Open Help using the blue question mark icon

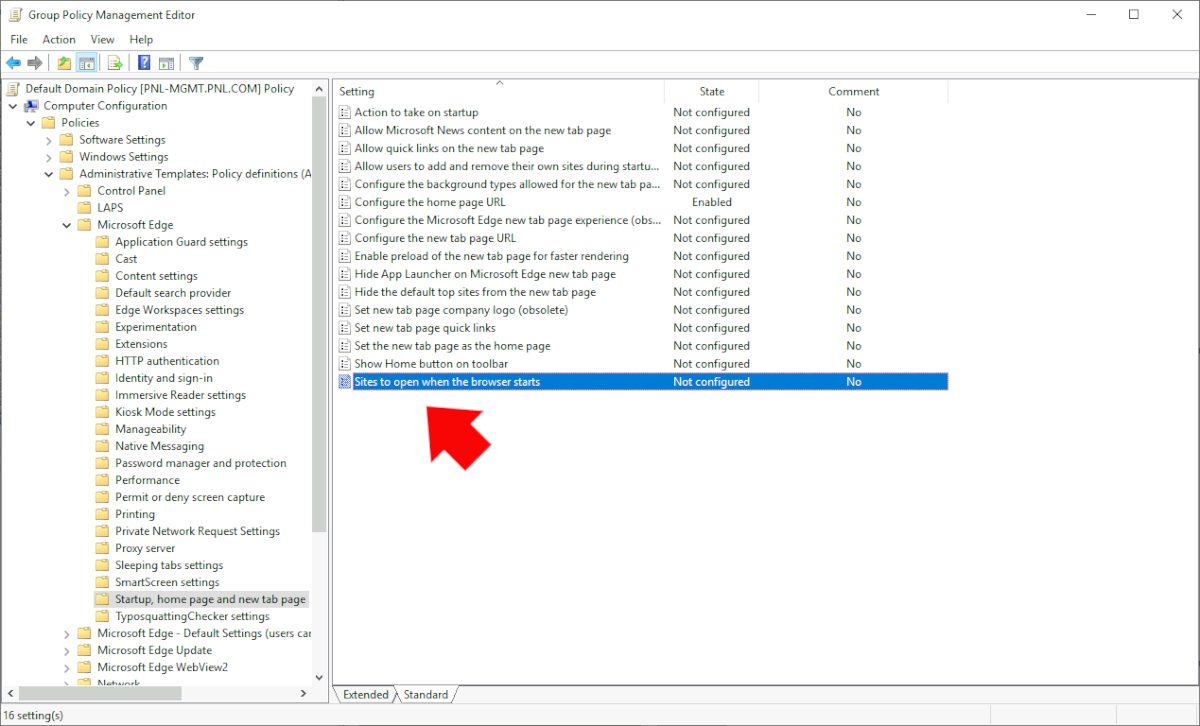[x=145, y=62]
